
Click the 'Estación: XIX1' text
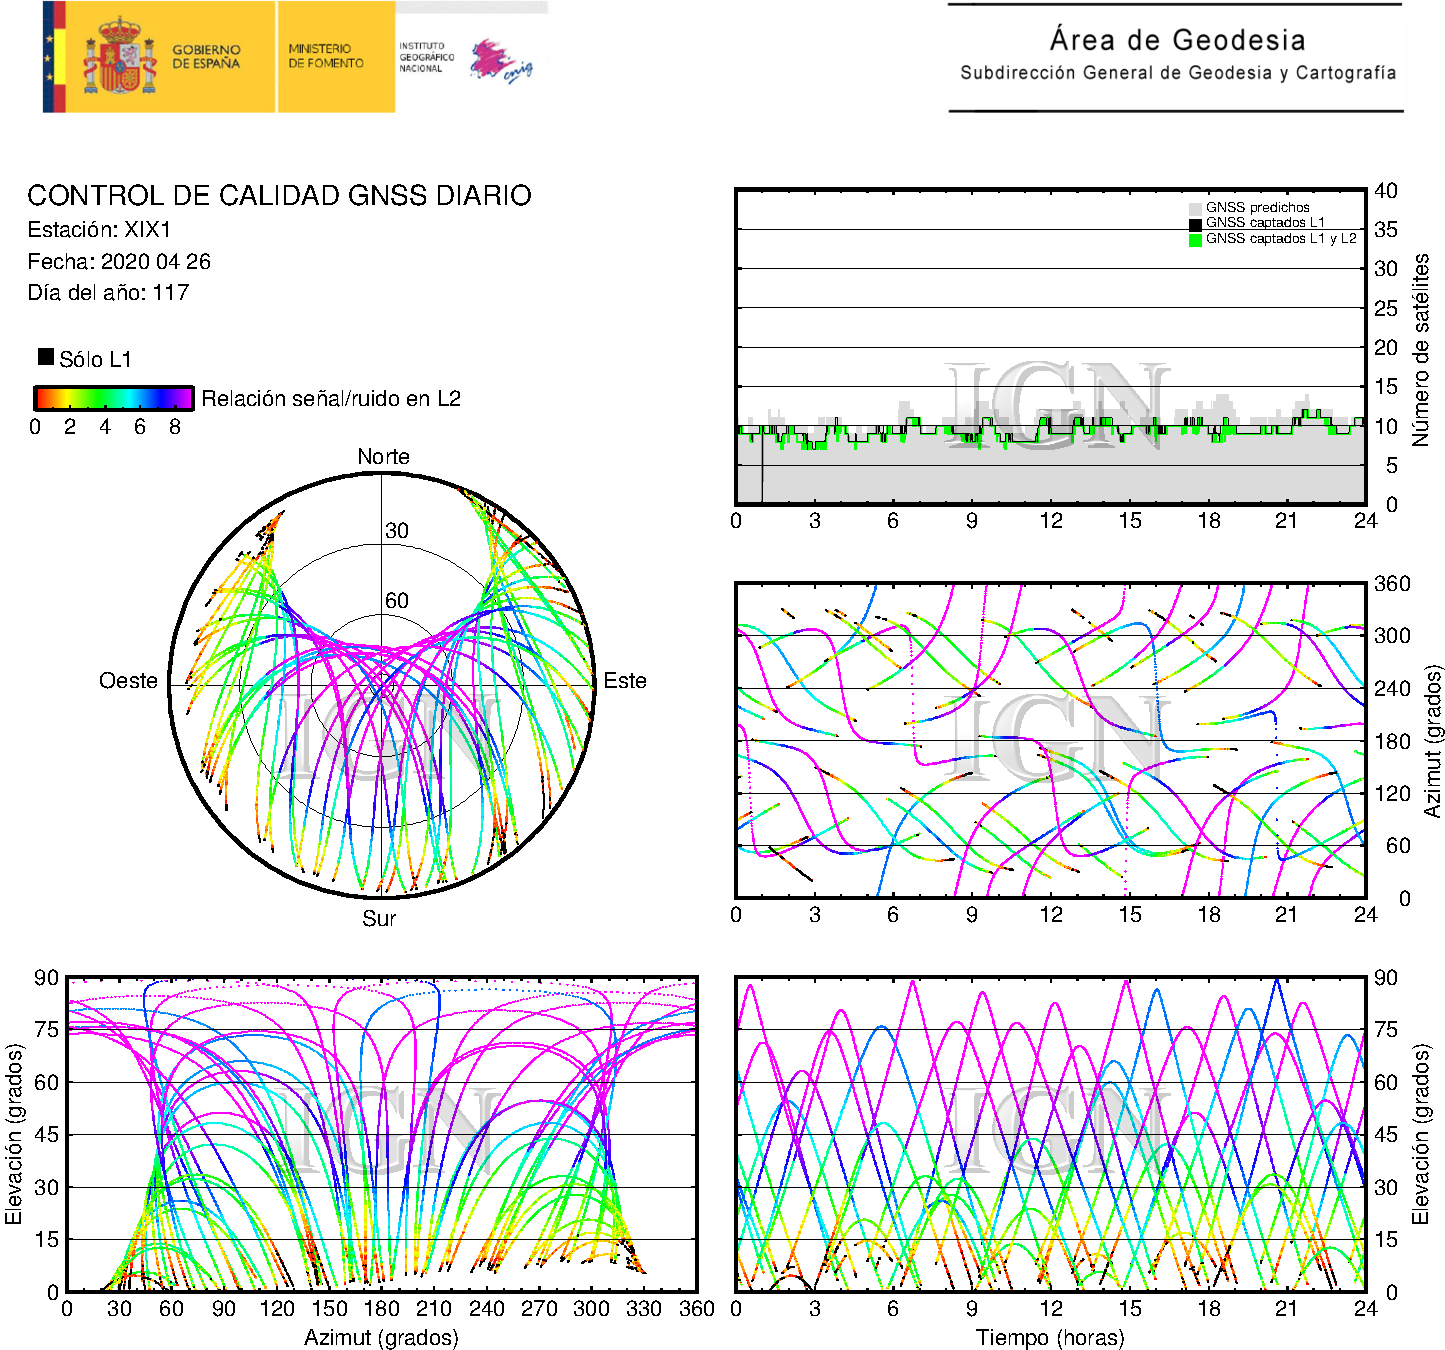(x=99, y=230)
